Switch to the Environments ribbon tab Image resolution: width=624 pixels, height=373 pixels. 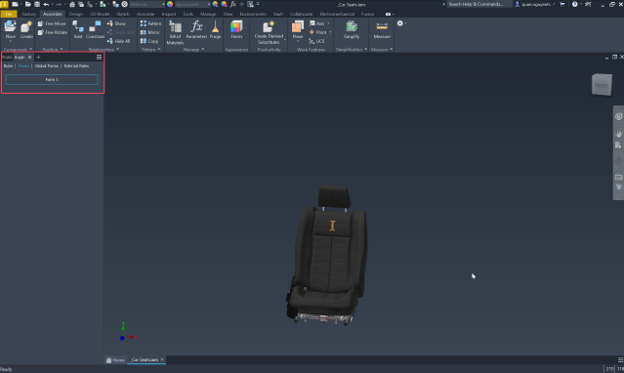pyautogui.click(x=253, y=14)
